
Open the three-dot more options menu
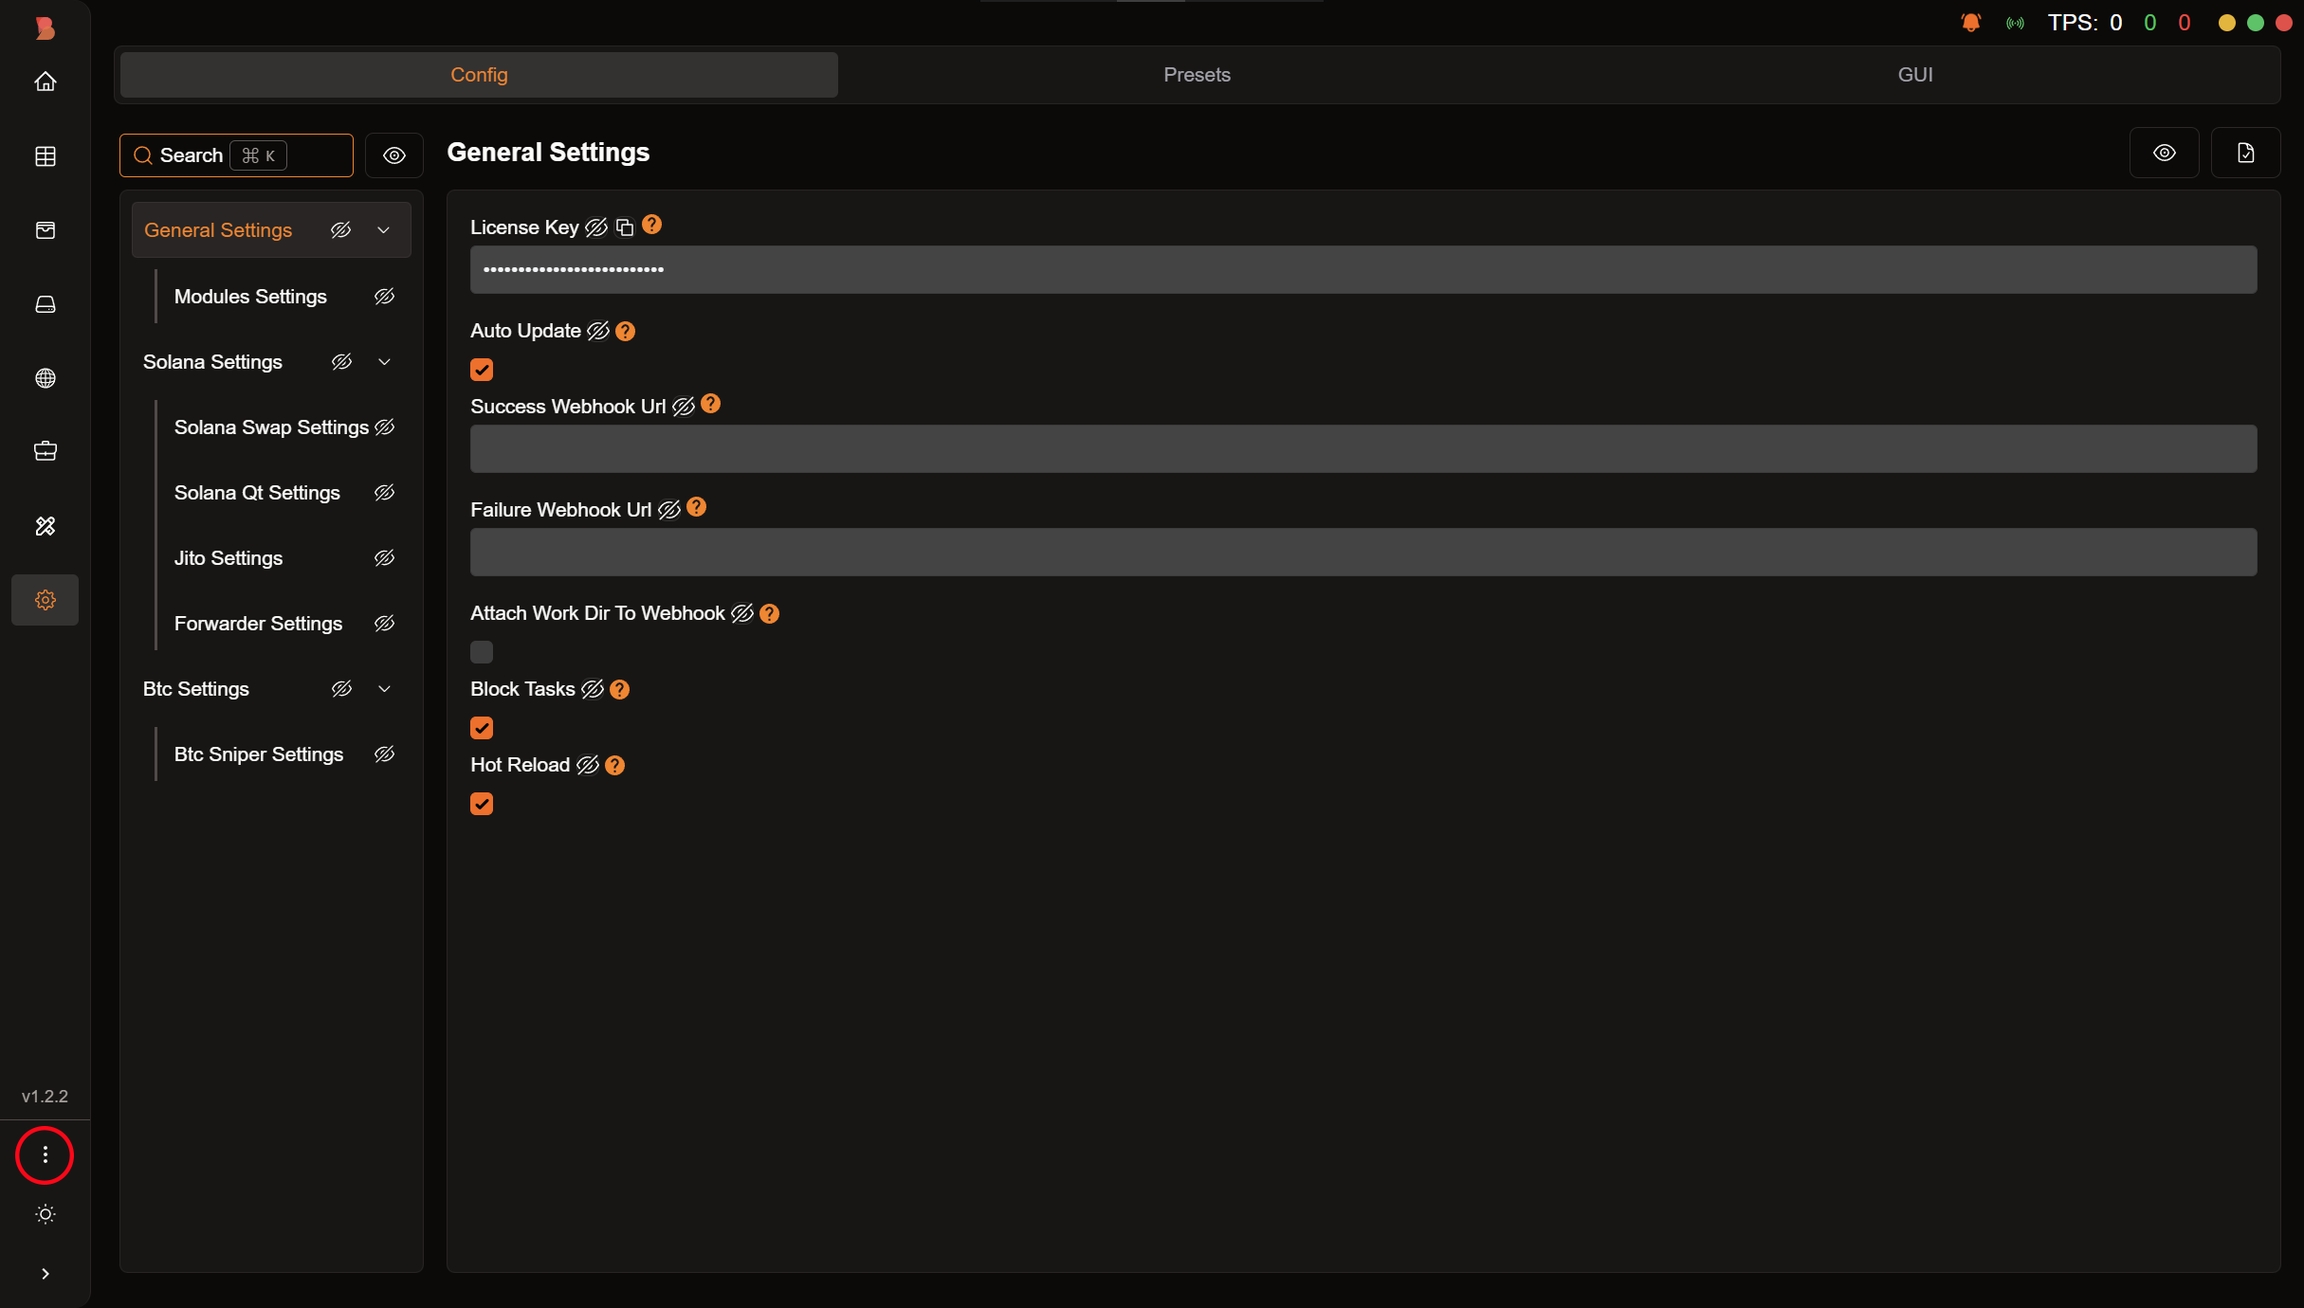(45, 1155)
